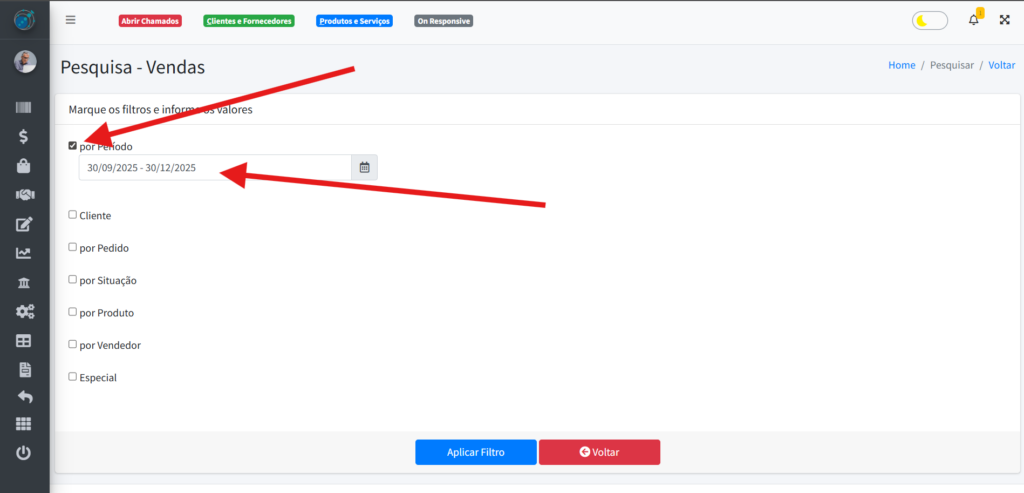Image resolution: width=1024 pixels, height=493 pixels.
Task: Enable the Cliente filter checkbox
Action: coord(72,214)
